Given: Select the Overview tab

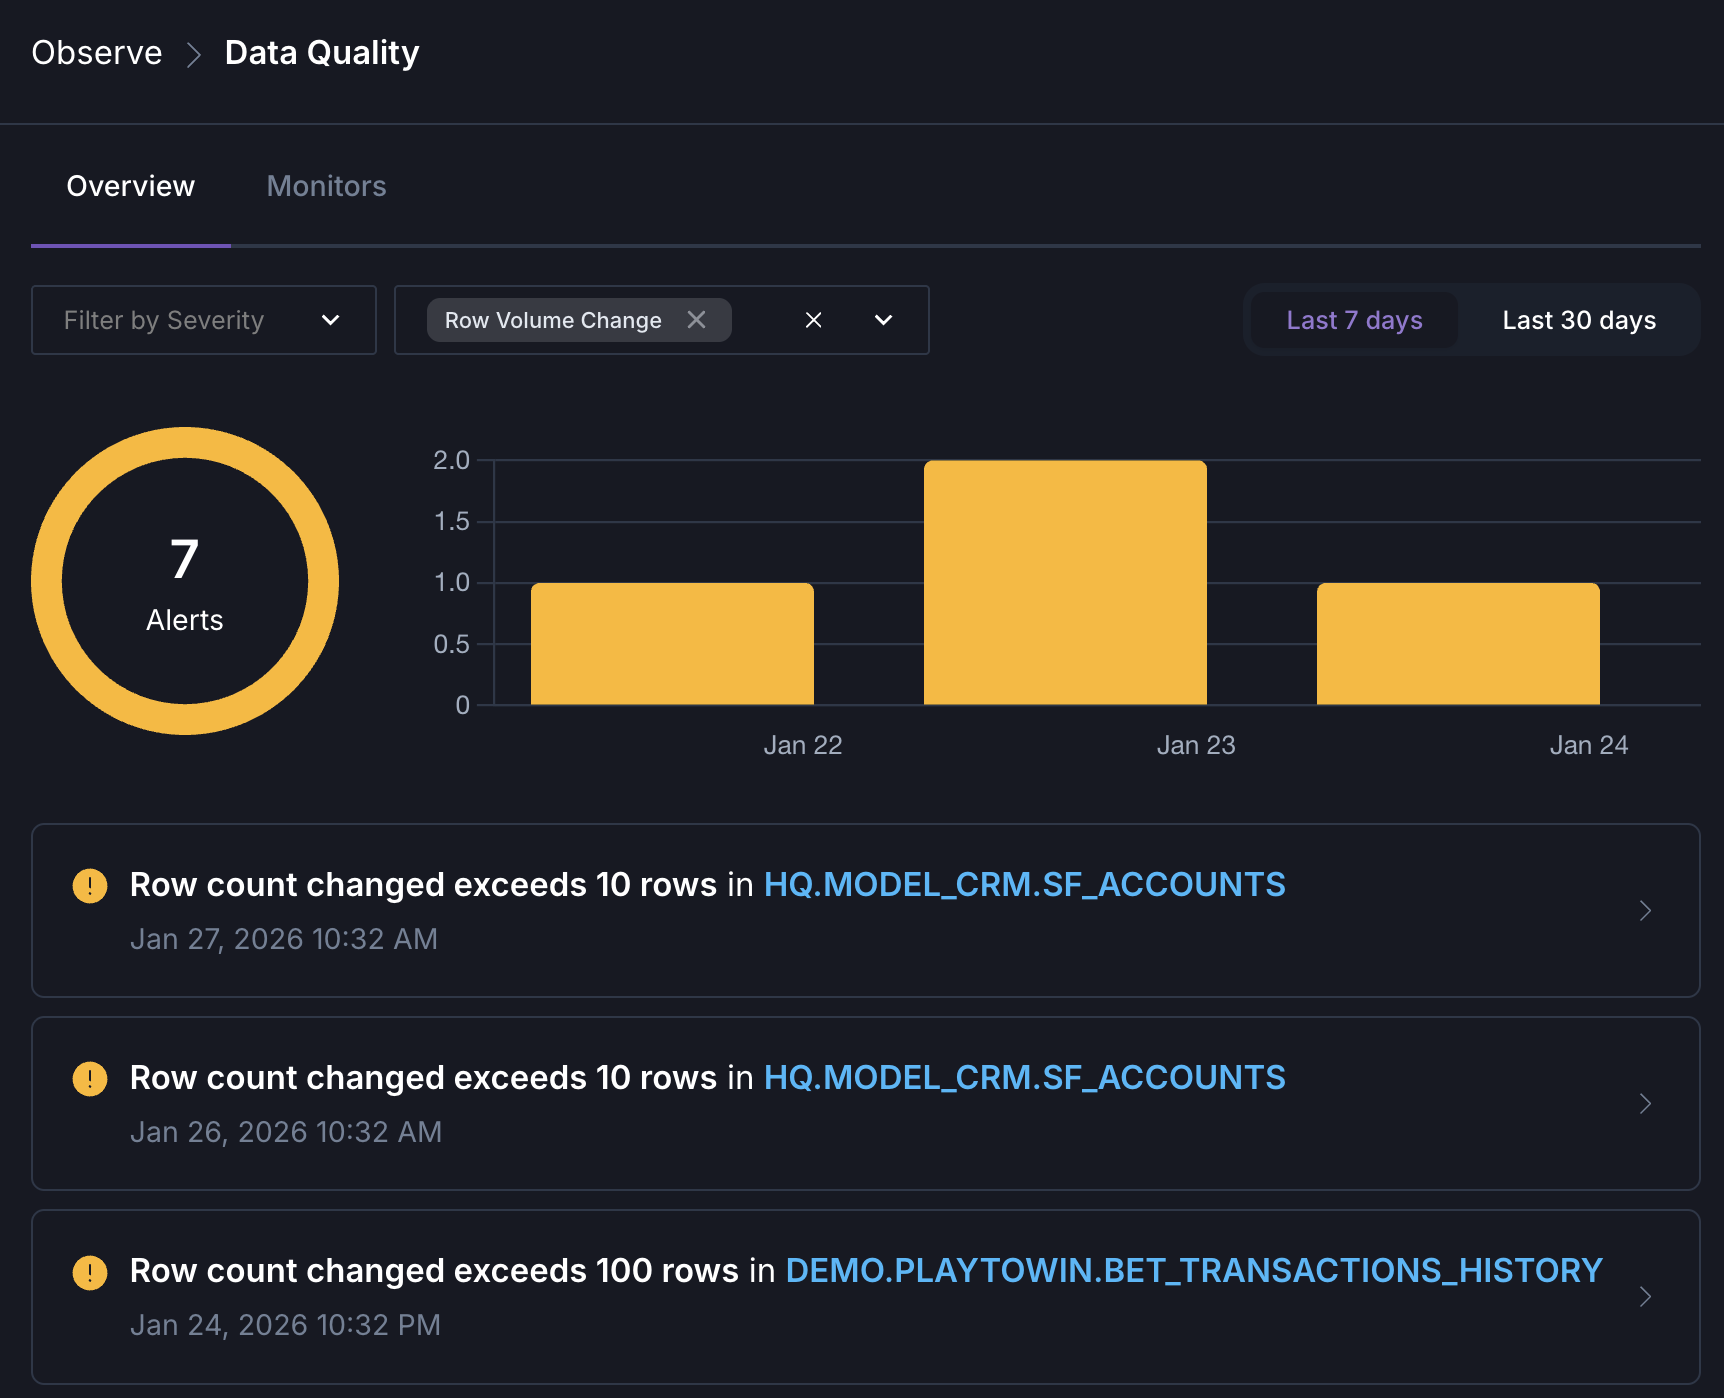Looking at the screenshot, I should coord(130,186).
